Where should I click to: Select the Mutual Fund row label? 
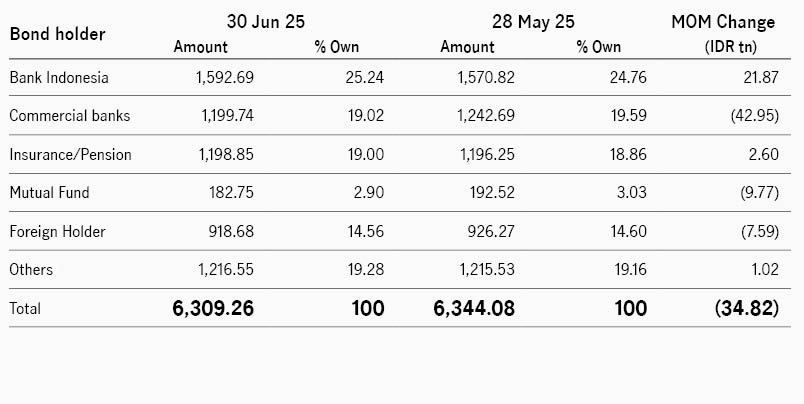point(49,192)
